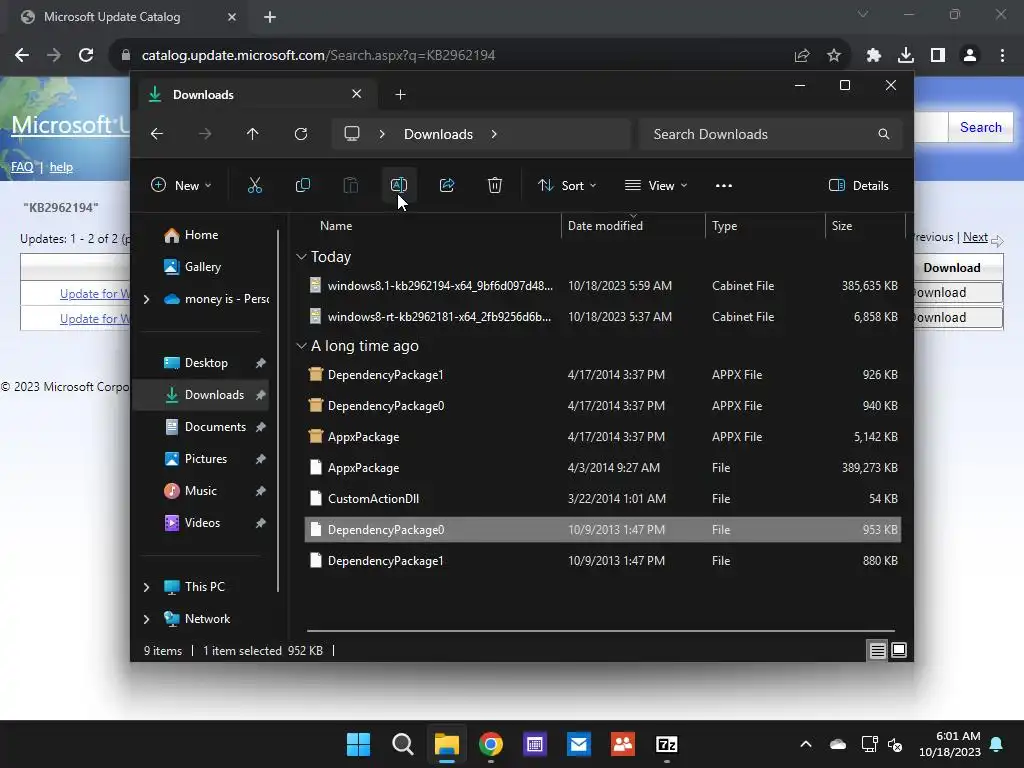Open the New dropdown menu
1024x768 pixels.
coord(181,185)
